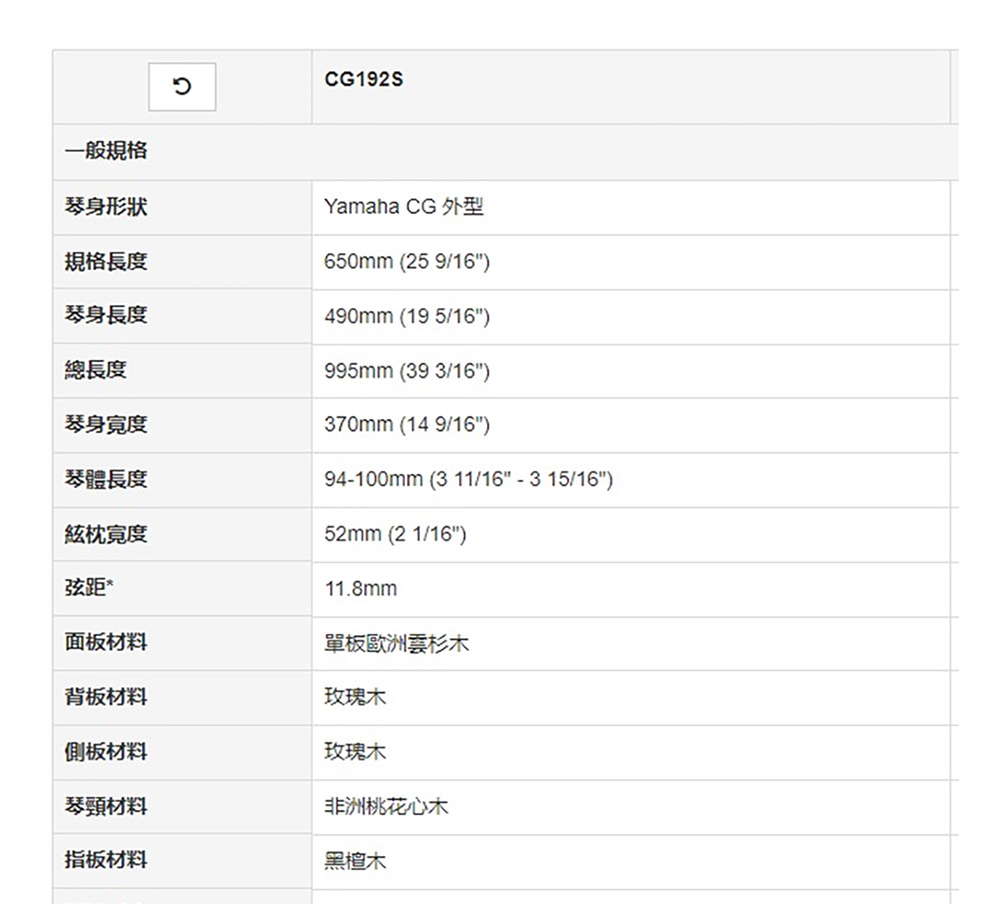Click the 總長度 row label
1000x904 pixels.
coord(96,371)
